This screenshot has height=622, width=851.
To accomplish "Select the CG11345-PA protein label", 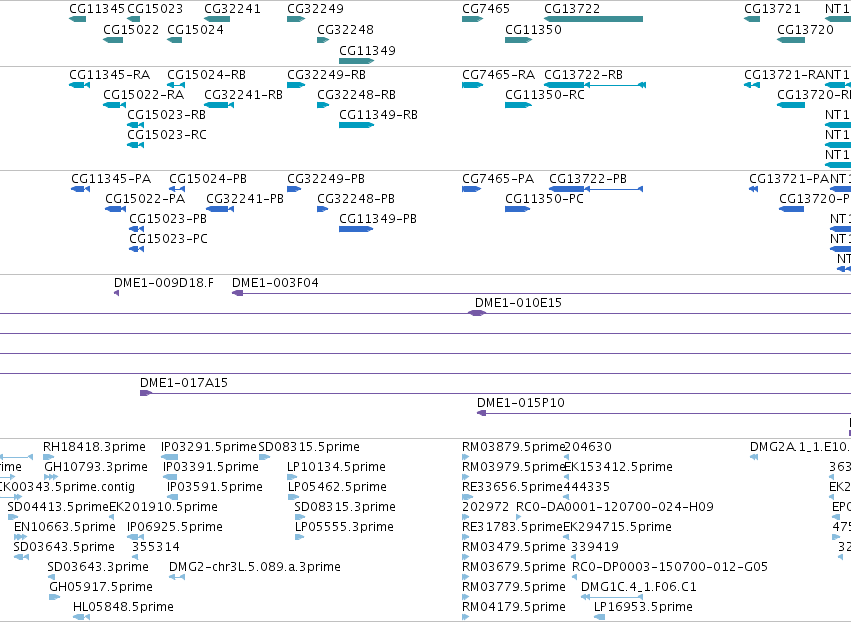I will 111,179.
